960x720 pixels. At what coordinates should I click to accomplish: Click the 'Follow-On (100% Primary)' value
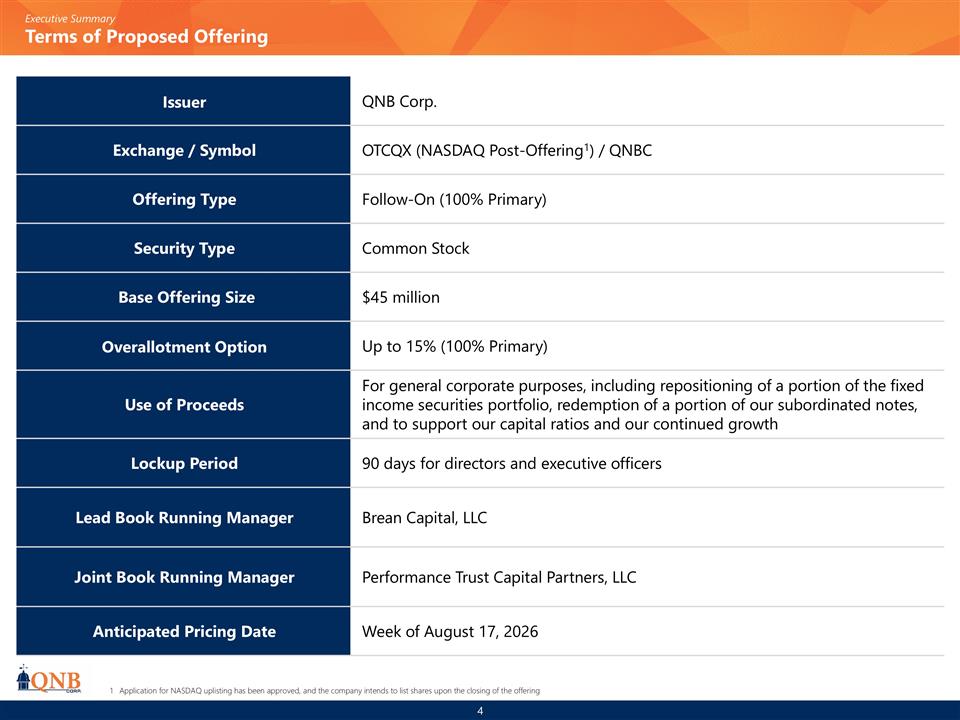pyautogui.click(x=454, y=200)
